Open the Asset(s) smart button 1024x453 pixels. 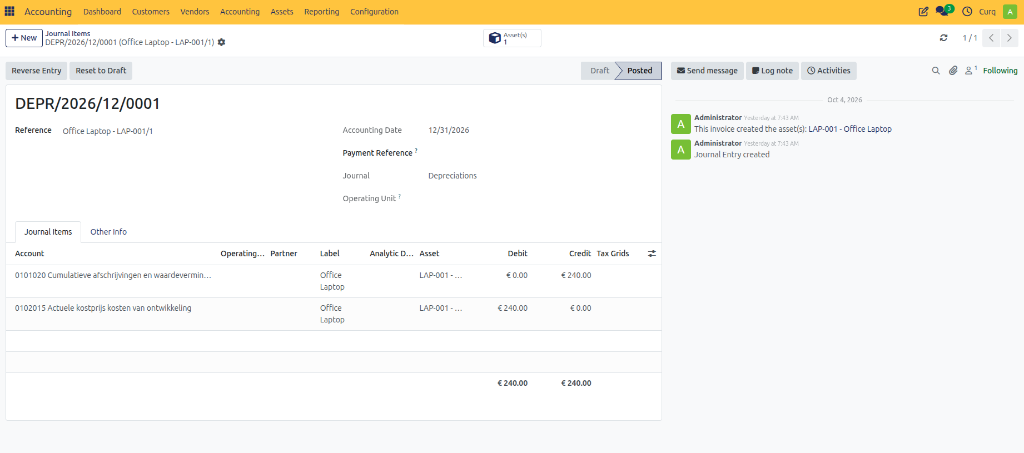(513, 38)
